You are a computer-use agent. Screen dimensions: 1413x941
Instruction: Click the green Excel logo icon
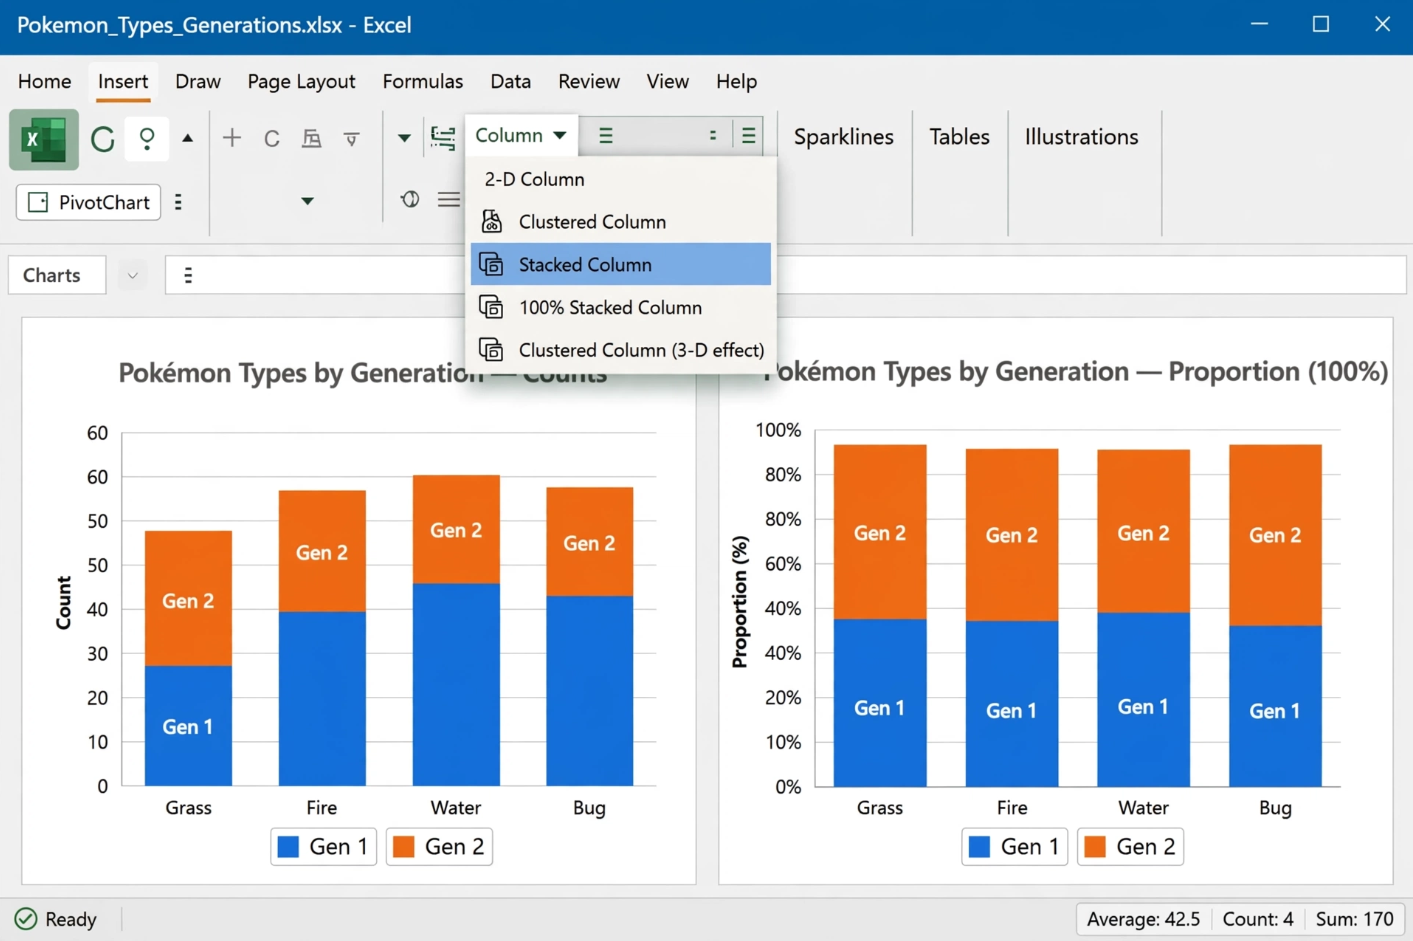coord(44,139)
